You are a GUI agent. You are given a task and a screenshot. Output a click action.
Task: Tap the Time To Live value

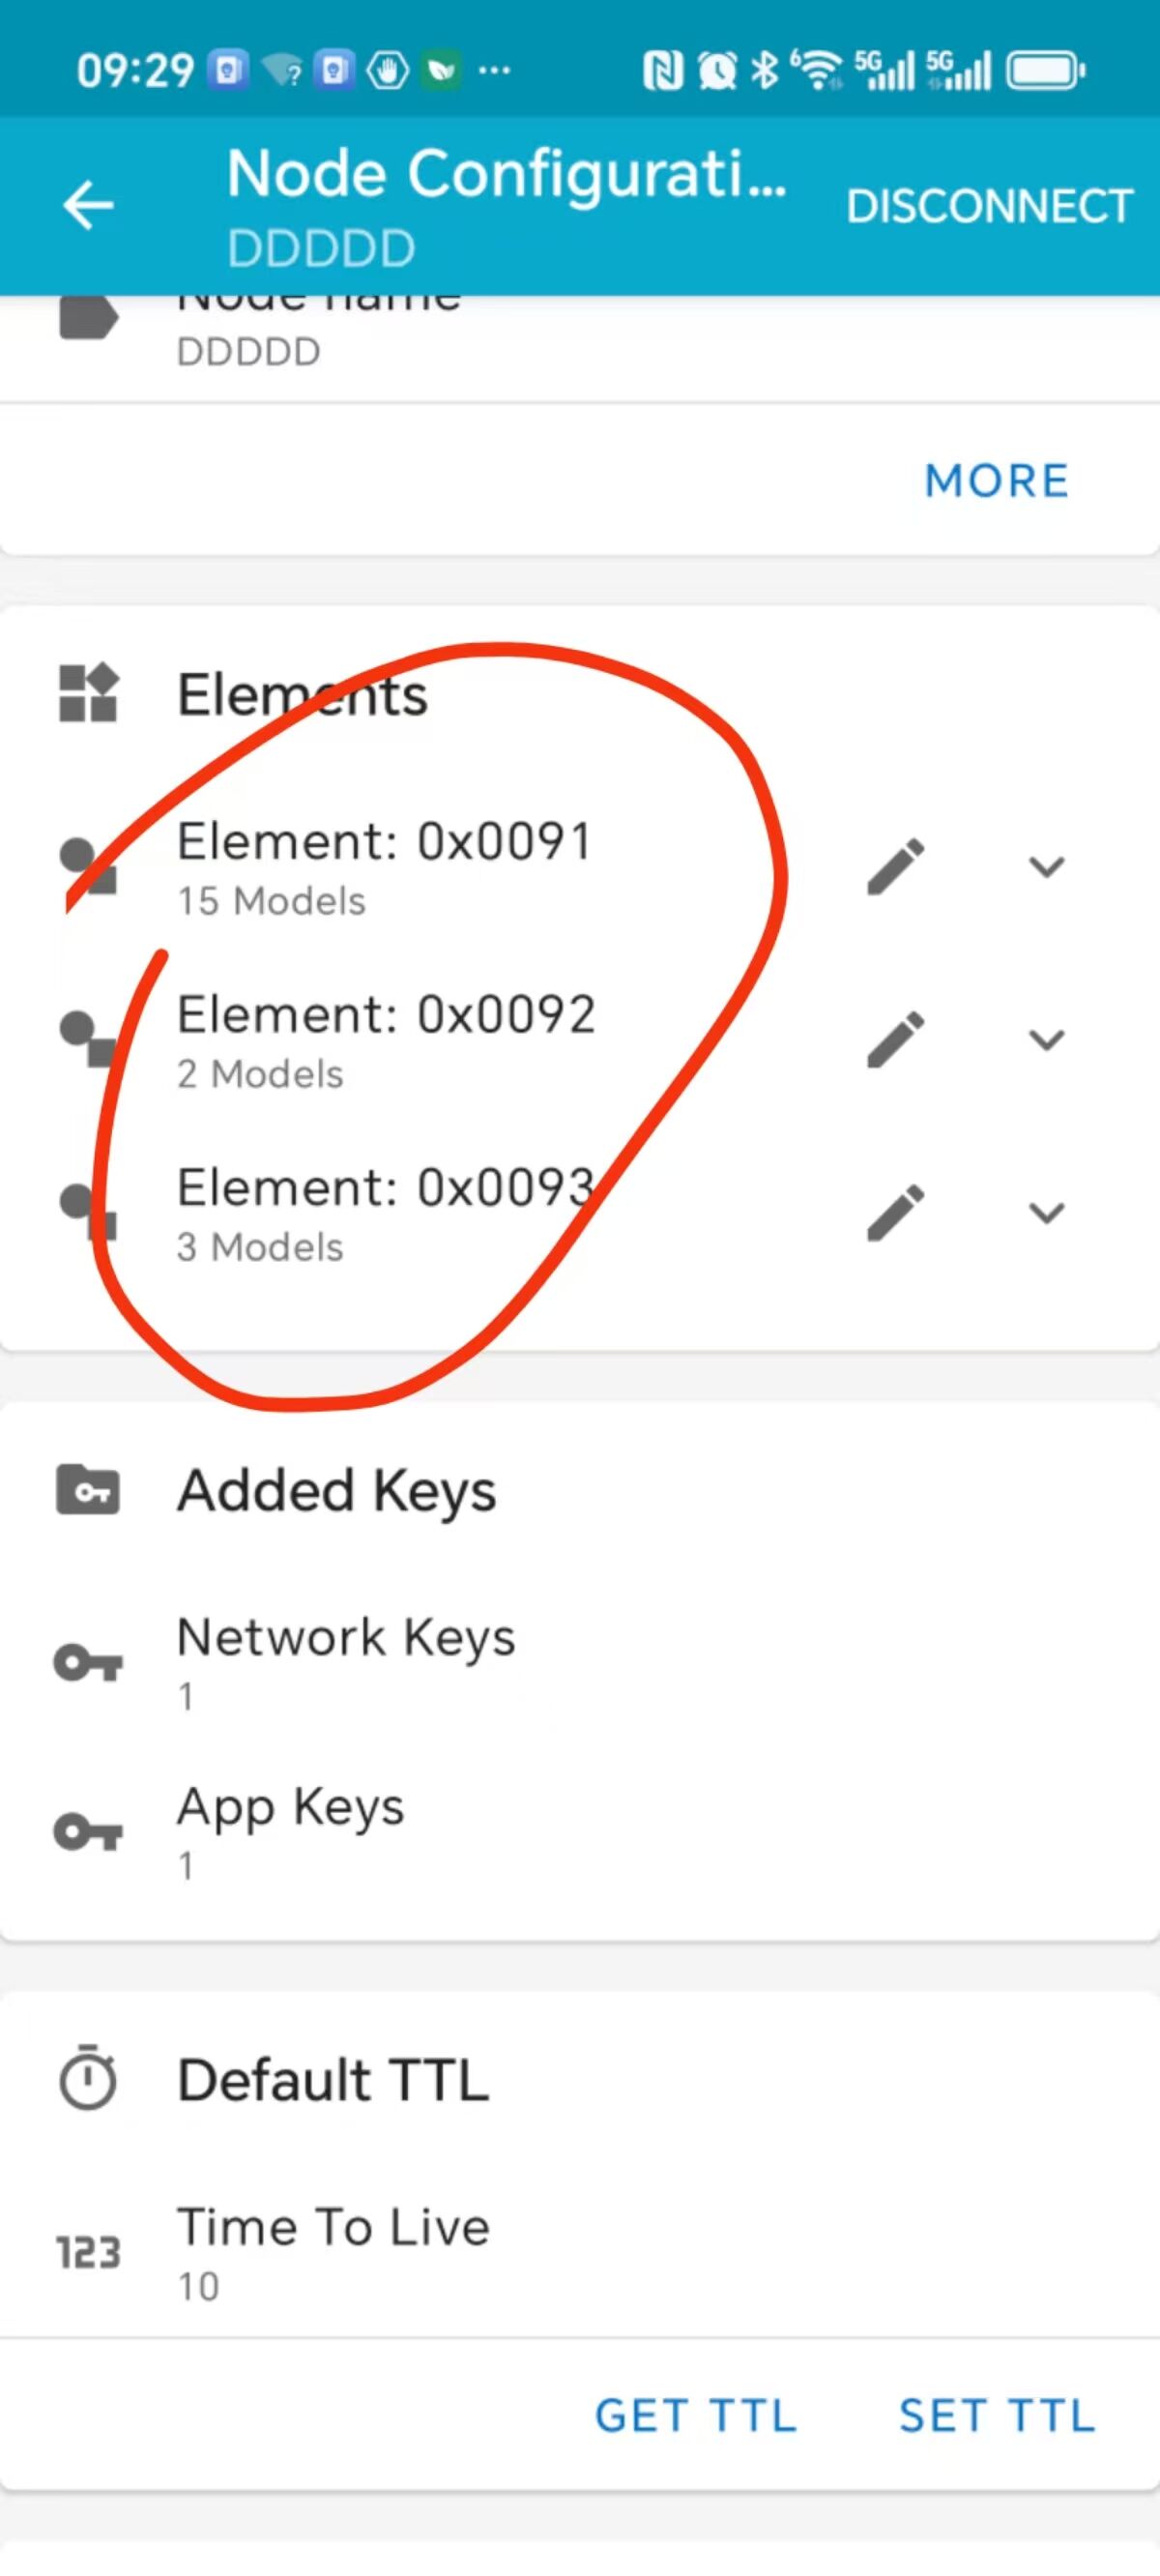pyautogui.click(x=198, y=2286)
